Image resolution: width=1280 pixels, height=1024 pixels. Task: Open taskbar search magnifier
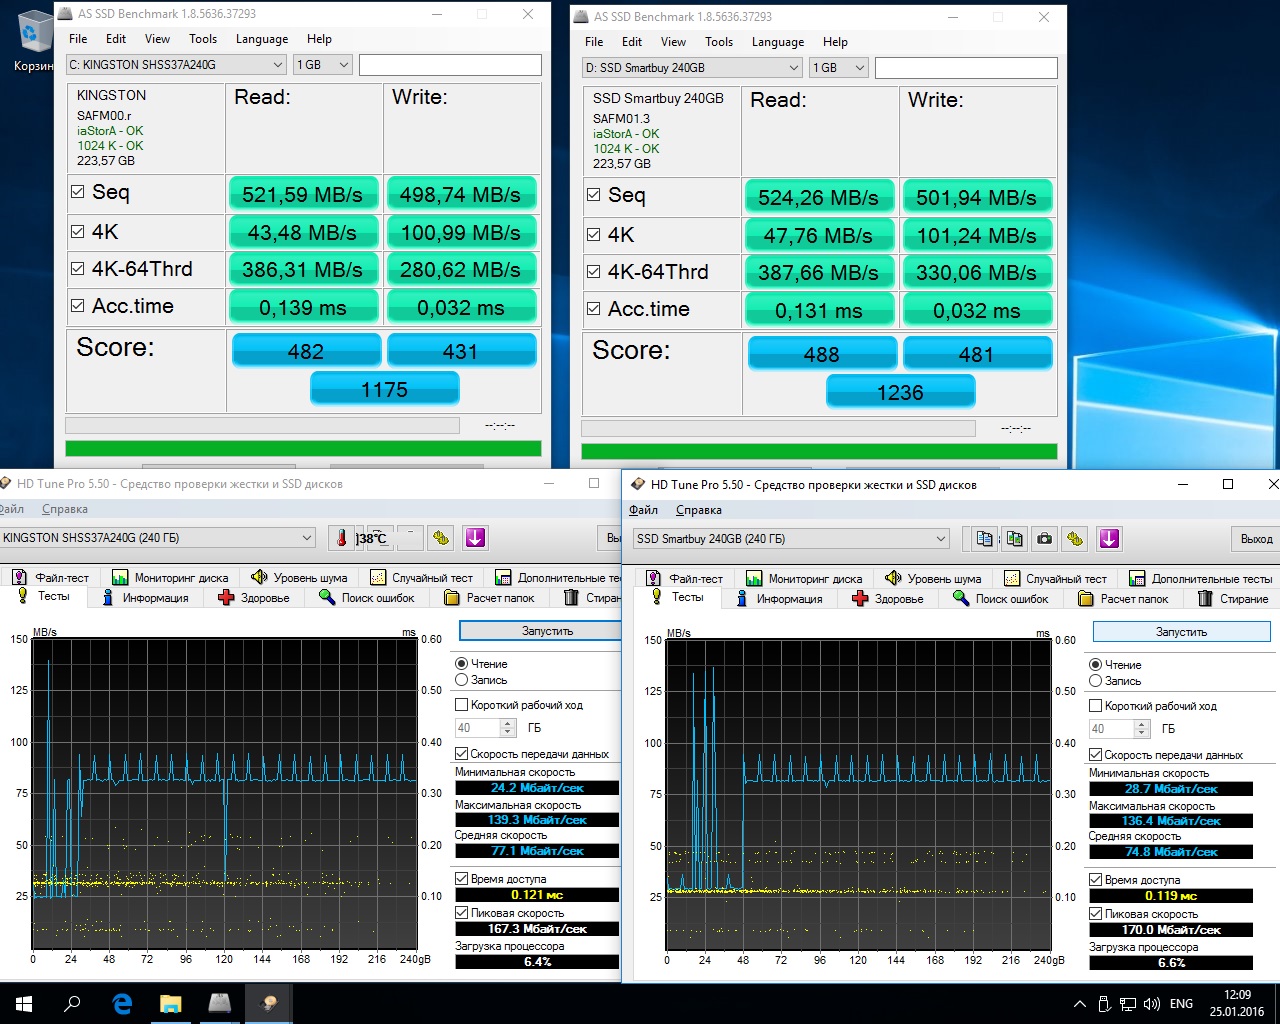tap(72, 1004)
